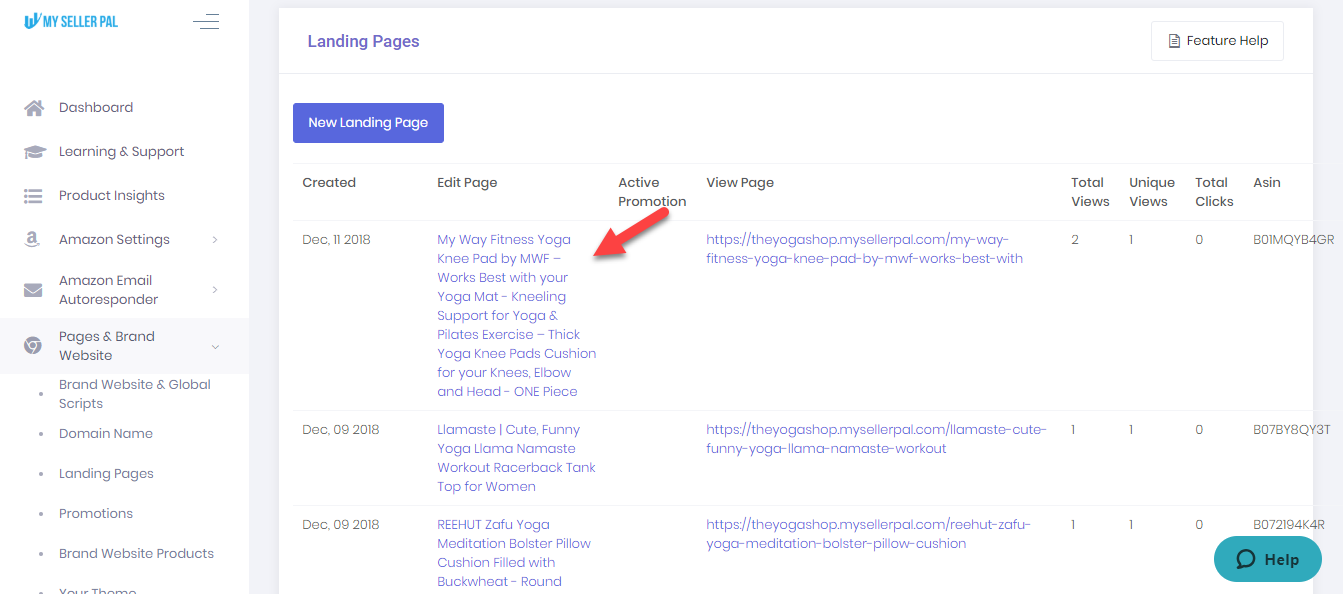Click the Active Promotion column header
Screen dimensions: 1343x594
[652, 192]
